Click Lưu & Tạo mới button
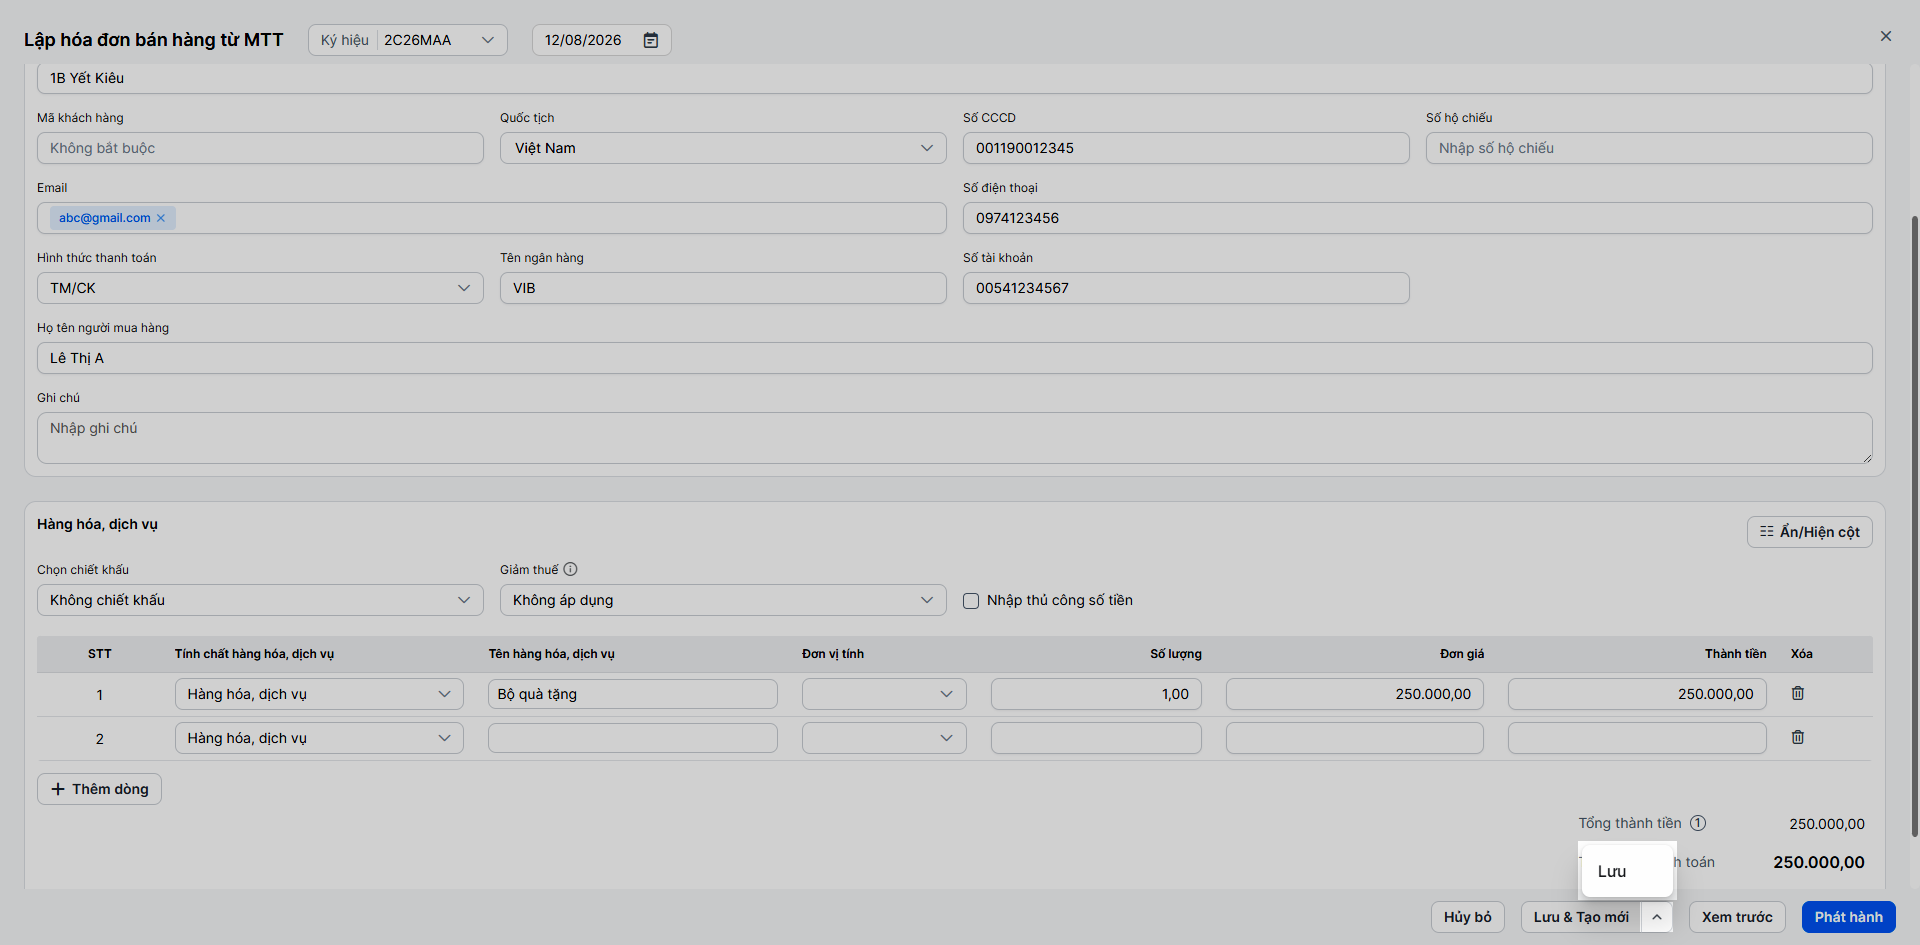Viewport: 1920px width, 945px height. point(1581,917)
